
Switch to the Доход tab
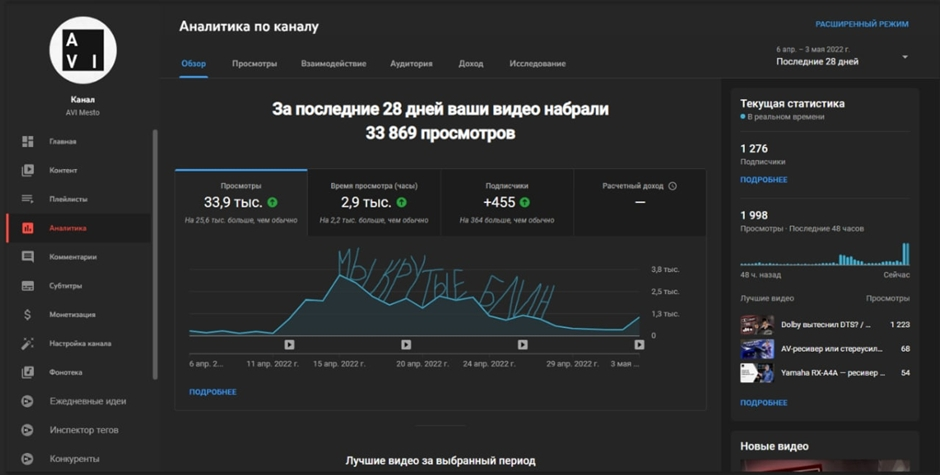coord(471,64)
